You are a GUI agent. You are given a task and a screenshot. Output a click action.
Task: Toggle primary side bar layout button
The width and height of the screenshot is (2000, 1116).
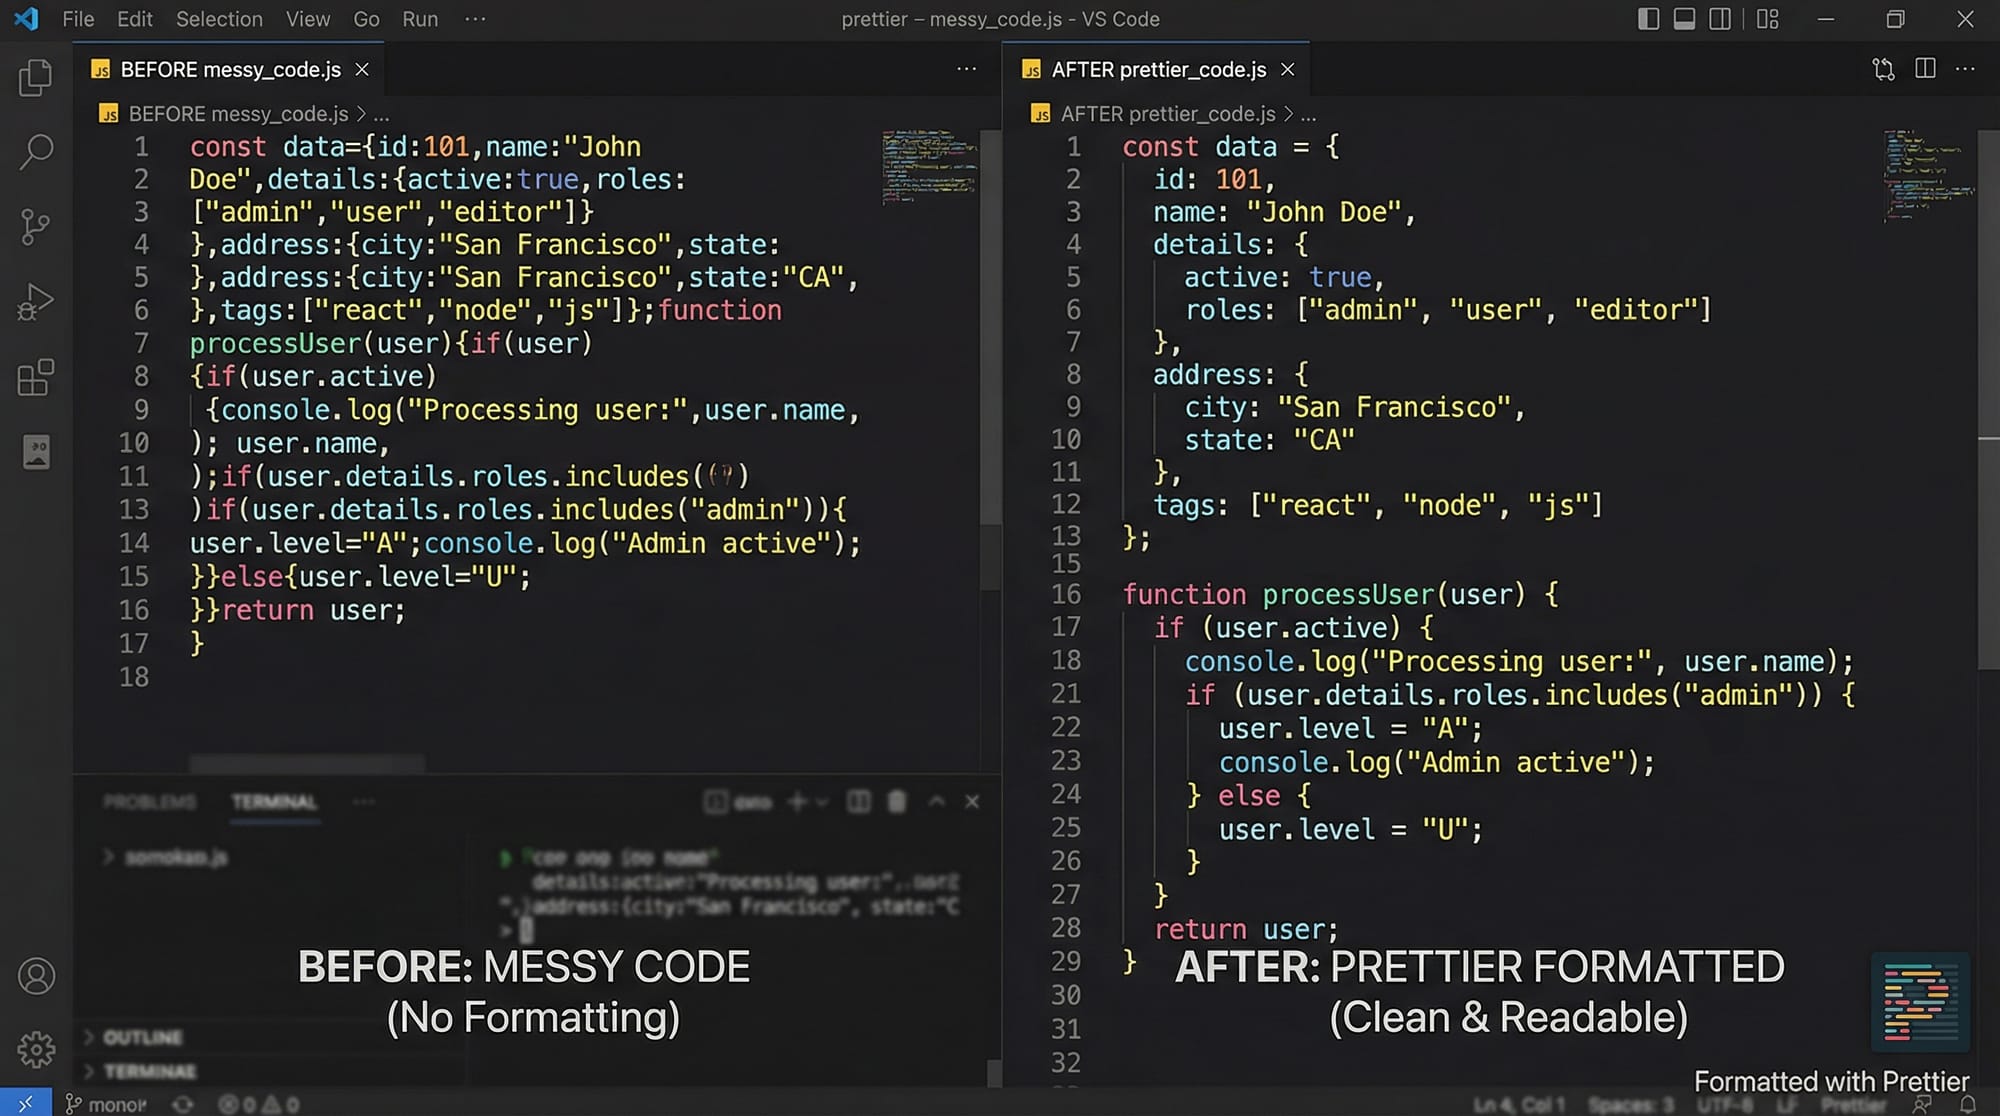(1648, 19)
